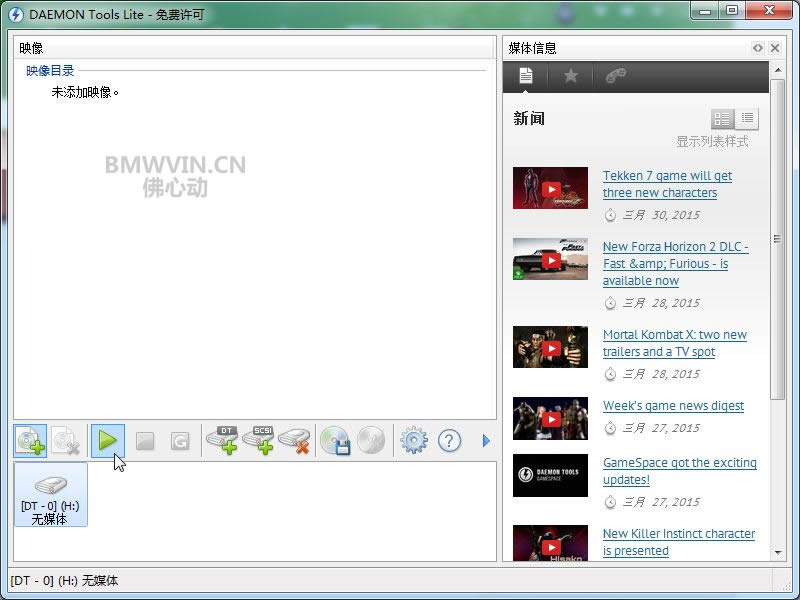Expand toolbar with the blue arrow
The width and height of the screenshot is (800, 600).
click(486, 441)
